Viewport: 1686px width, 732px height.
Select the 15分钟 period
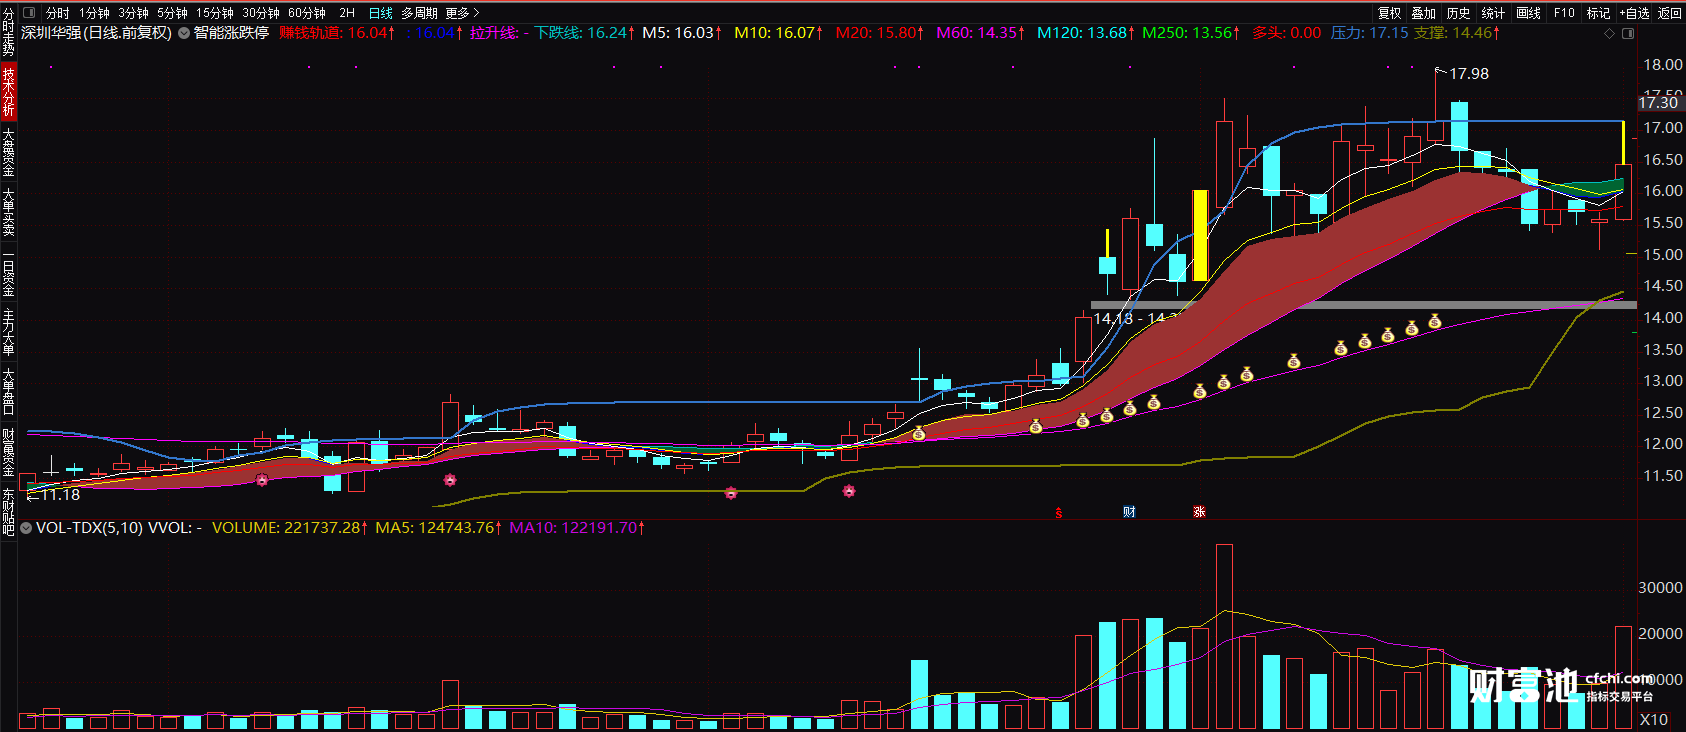point(215,13)
